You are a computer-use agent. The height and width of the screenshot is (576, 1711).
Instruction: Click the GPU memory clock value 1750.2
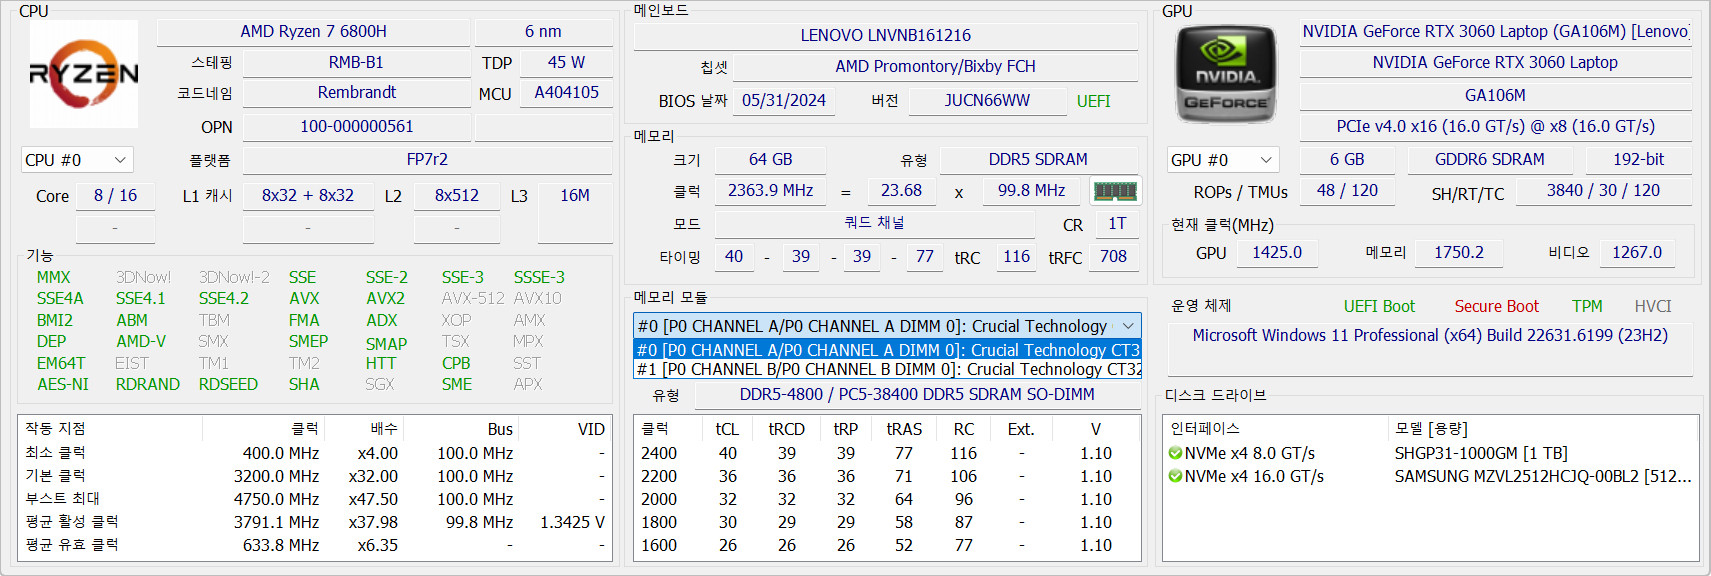(x=1459, y=253)
